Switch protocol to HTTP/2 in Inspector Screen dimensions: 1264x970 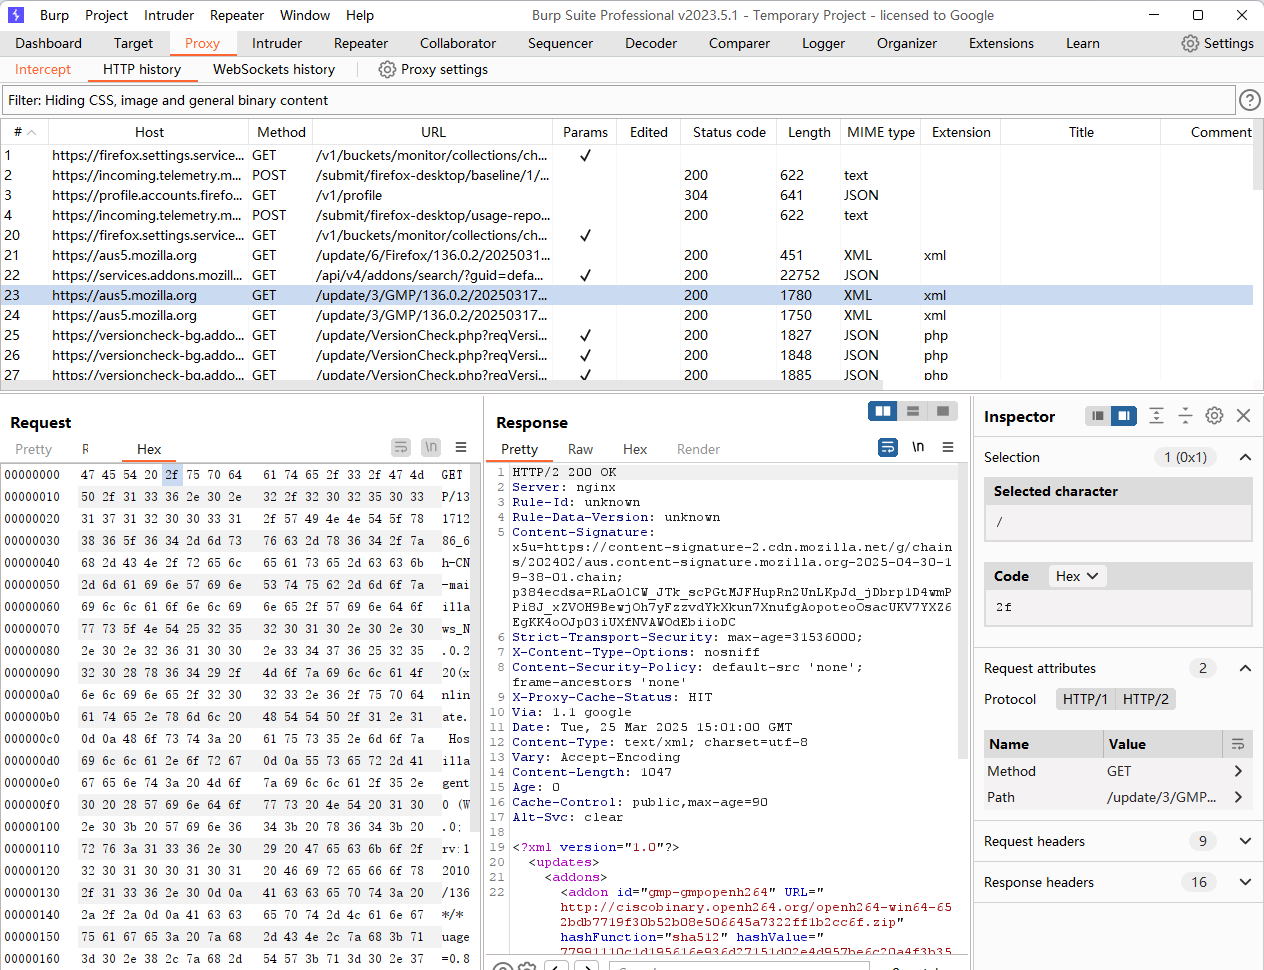(1145, 699)
